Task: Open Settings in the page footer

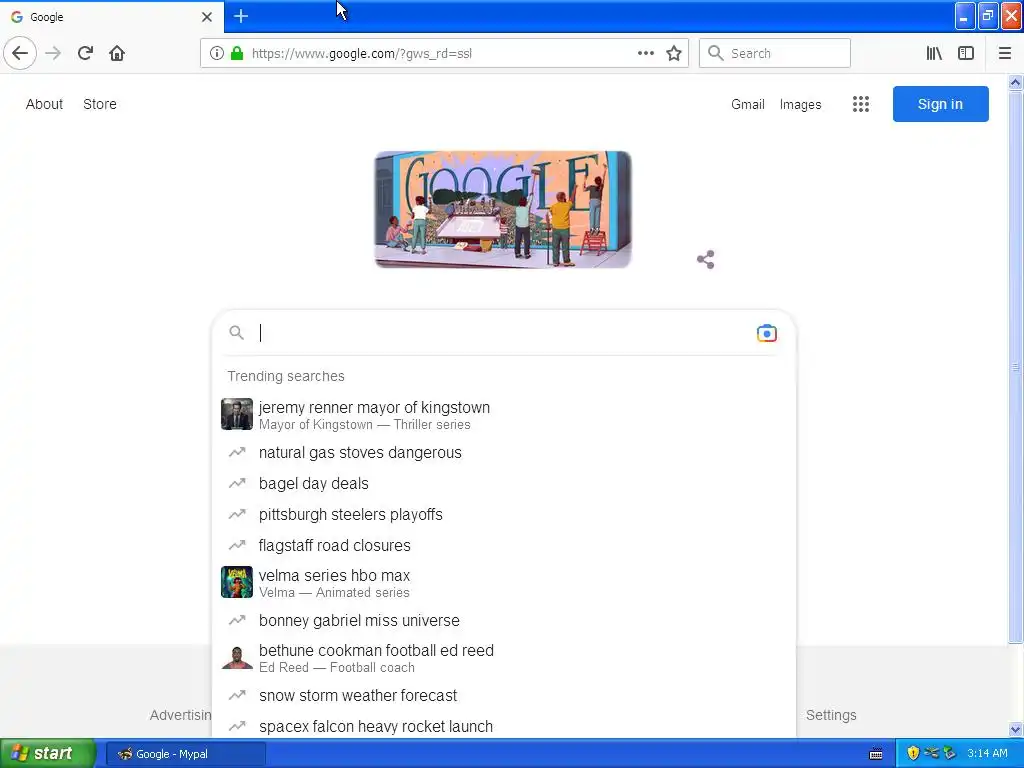Action: point(831,715)
